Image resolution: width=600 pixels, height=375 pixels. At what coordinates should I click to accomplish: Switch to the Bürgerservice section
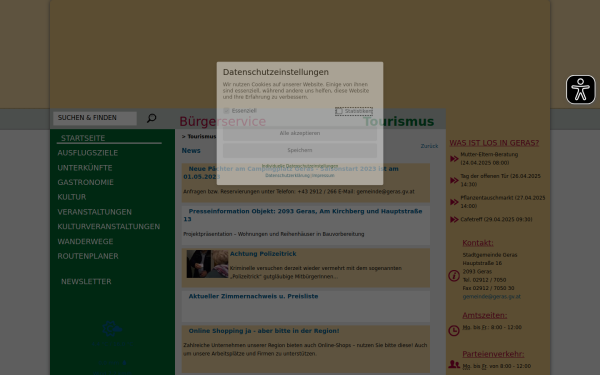(222, 121)
